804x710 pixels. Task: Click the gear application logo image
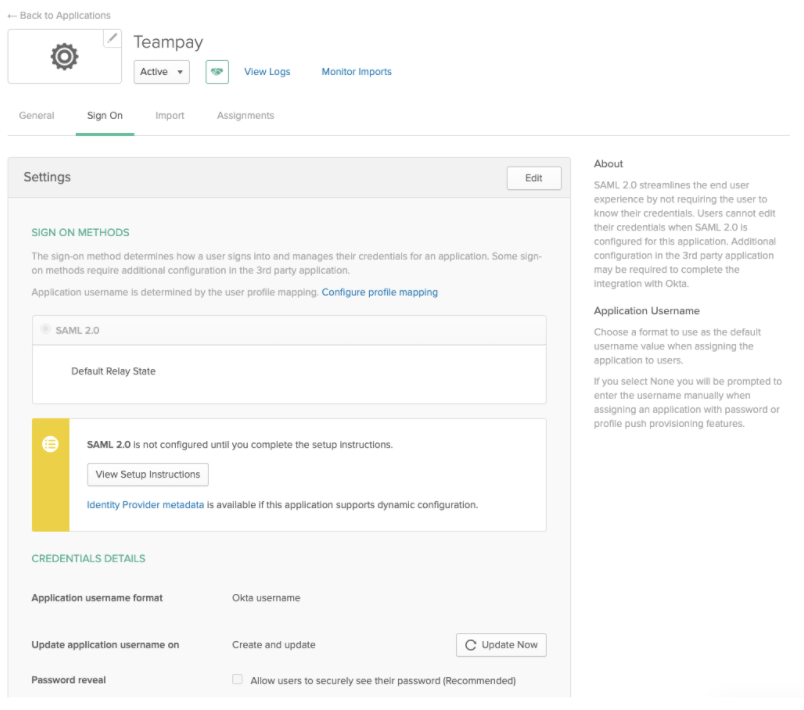65,56
